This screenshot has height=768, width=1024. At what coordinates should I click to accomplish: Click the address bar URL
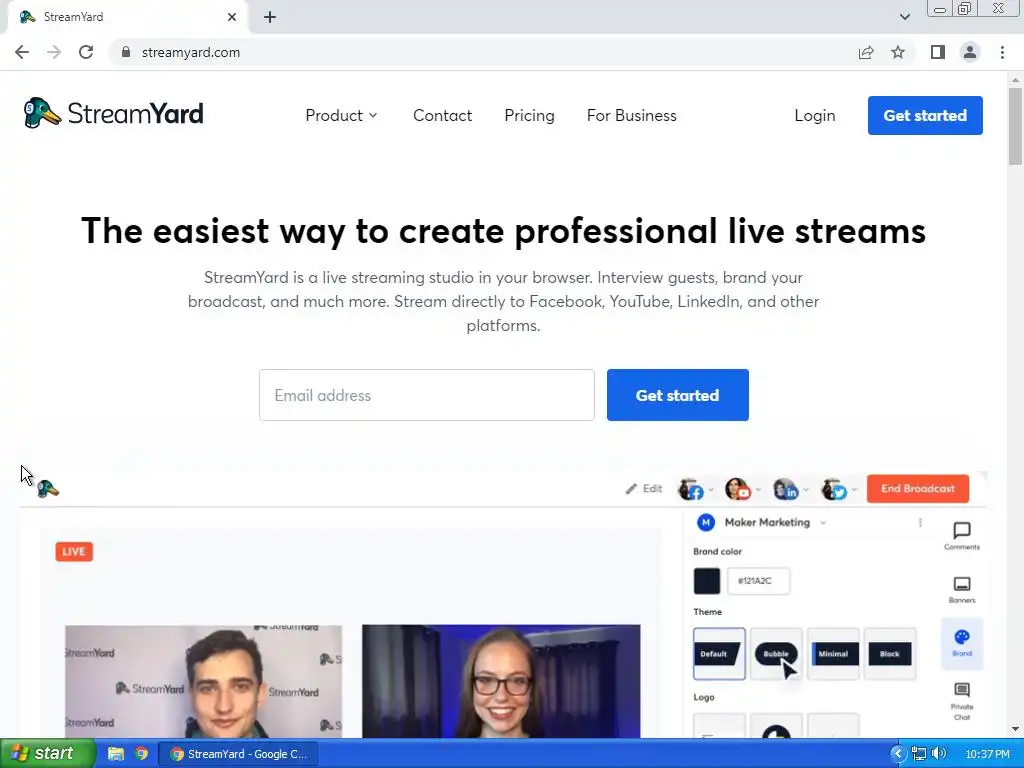click(191, 52)
